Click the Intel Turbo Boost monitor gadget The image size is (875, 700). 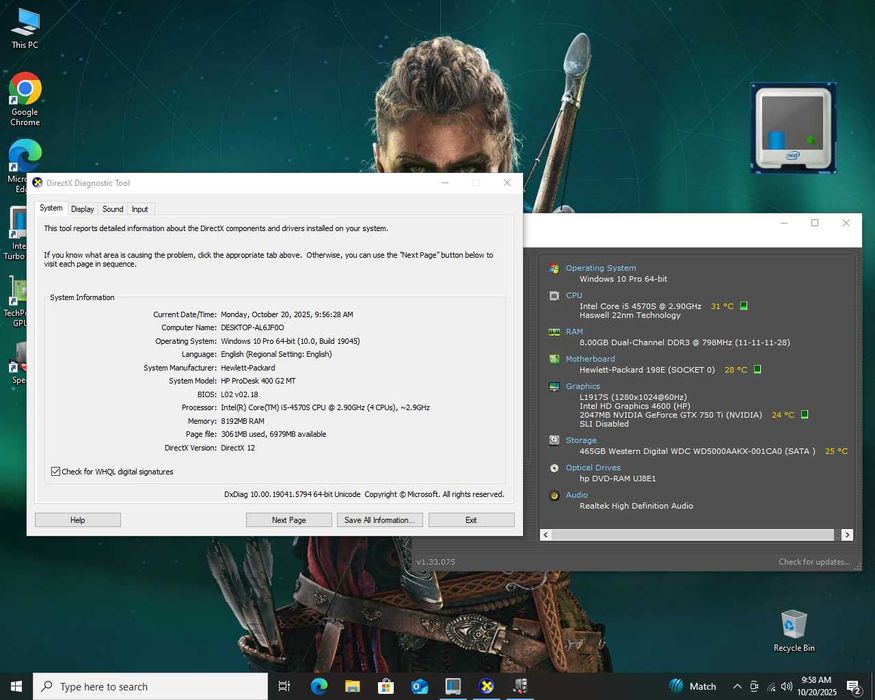pyautogui.click(x=793, y=128)
